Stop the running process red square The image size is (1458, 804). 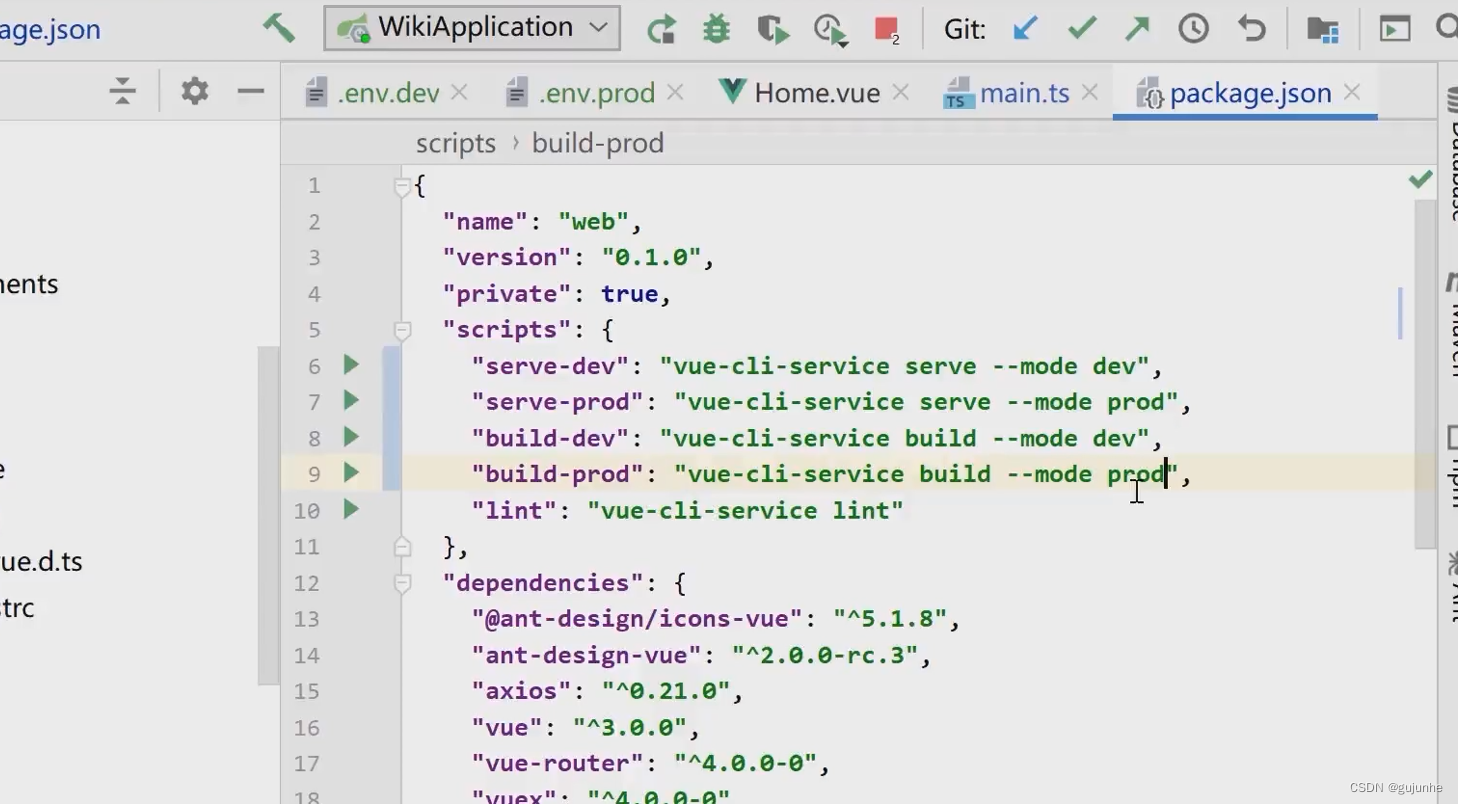[x=886, y=29]
